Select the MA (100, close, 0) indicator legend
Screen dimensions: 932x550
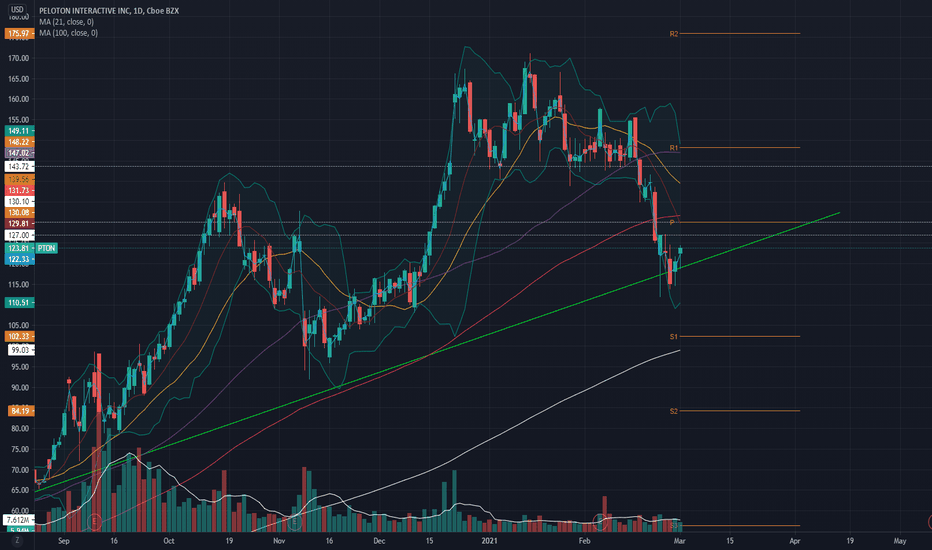click(68, 33)
